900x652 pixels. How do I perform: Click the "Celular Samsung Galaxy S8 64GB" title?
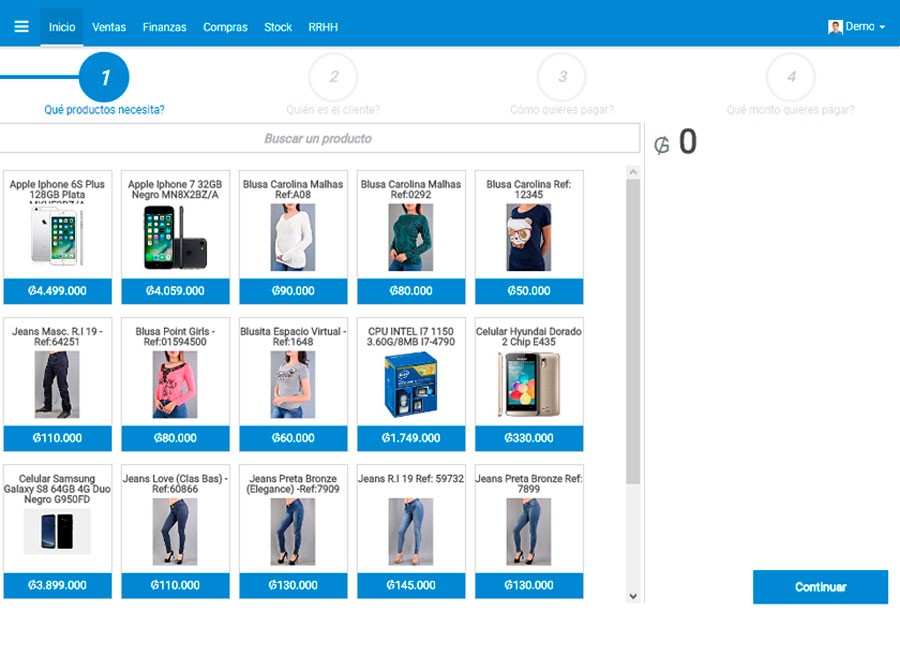coord(57,489)
